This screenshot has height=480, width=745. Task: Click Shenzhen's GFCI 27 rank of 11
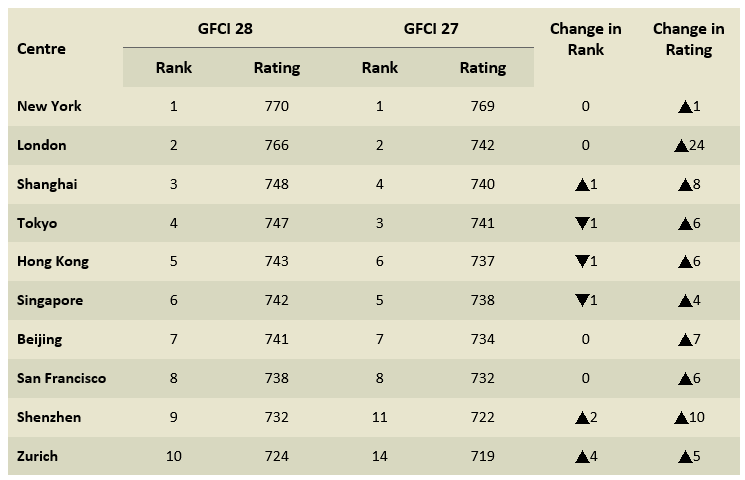pyautogui.click(x=379, y=417)
